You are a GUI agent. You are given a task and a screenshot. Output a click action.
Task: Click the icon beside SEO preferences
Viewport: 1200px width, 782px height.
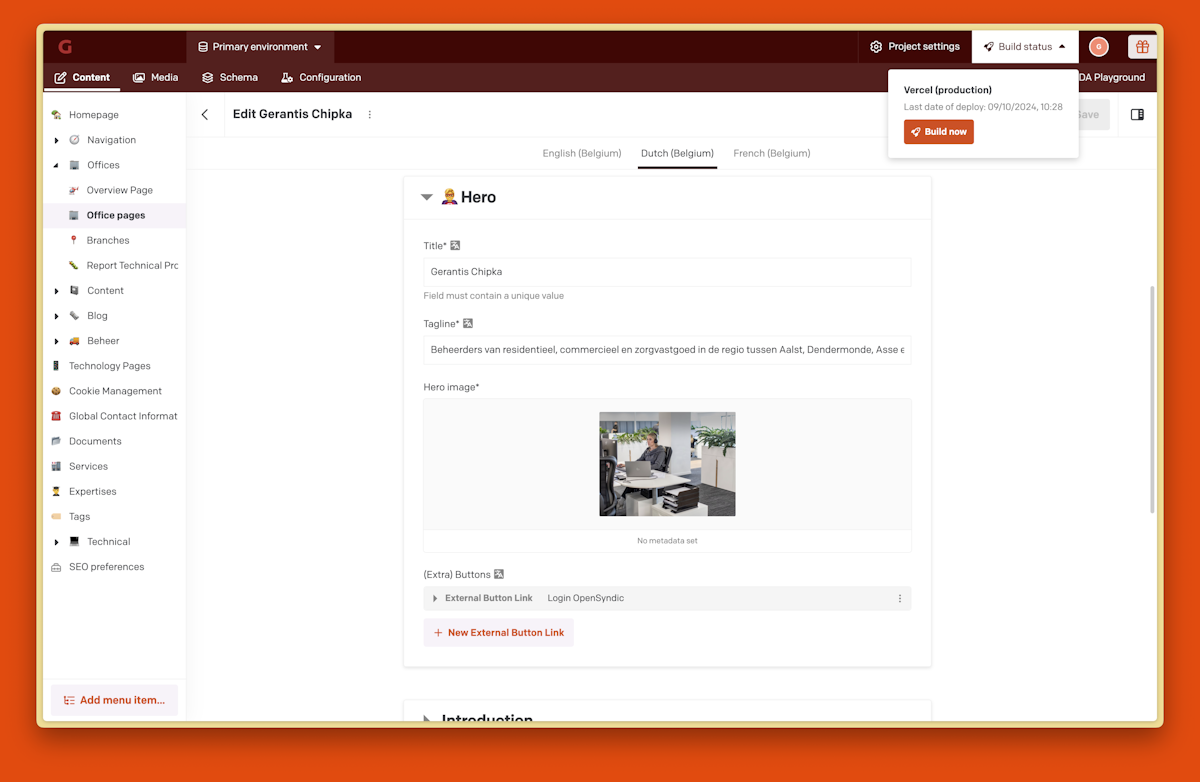(56, 567)
